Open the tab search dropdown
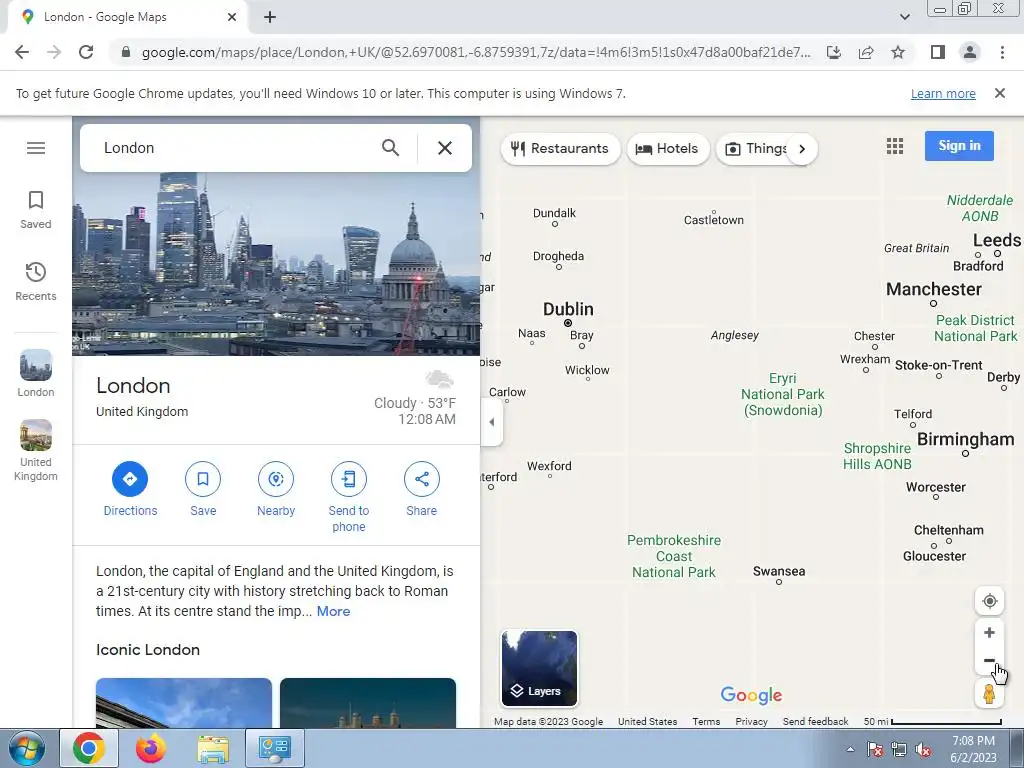The width and height of the screenshot is (1024, 768). point(904,17)
